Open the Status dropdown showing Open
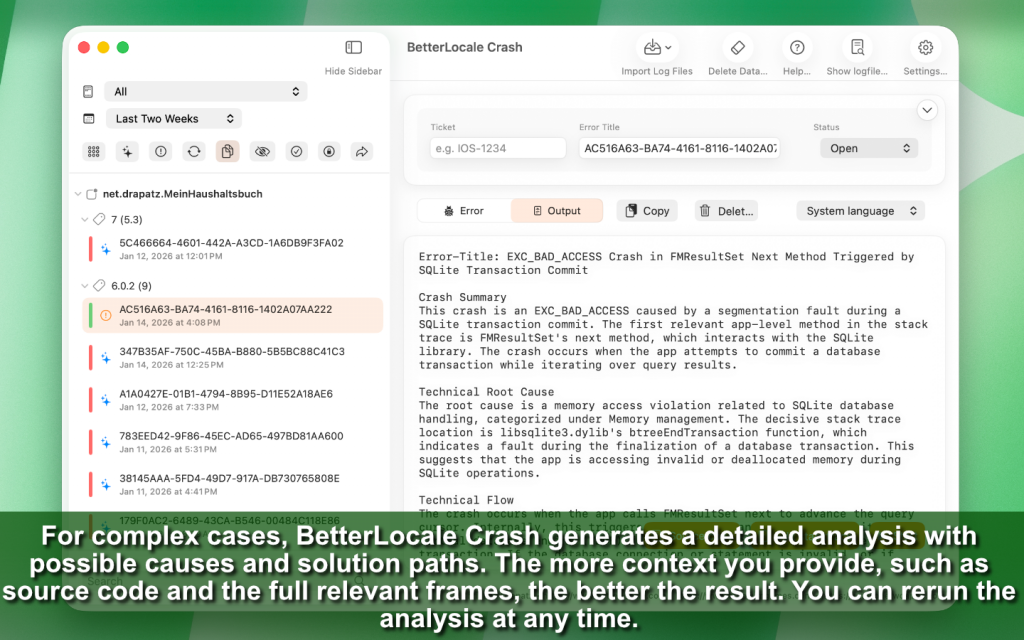1024x640 pixels. click(868, 148)
